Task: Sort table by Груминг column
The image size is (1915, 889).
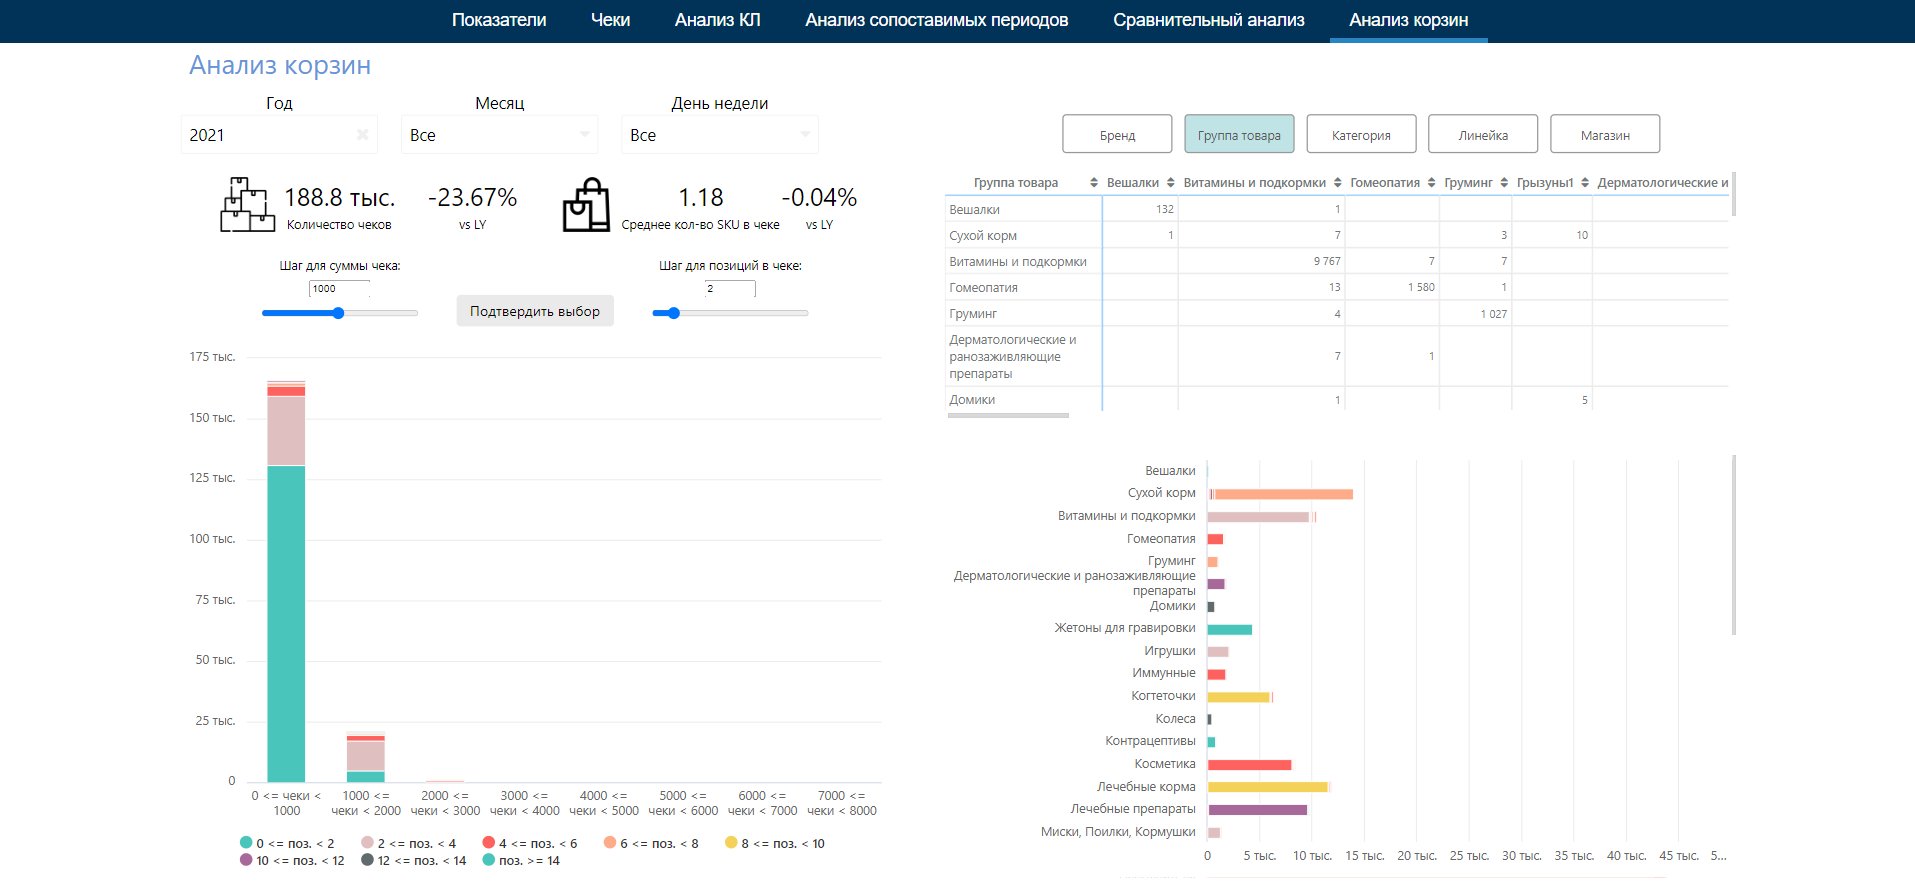Action: pos(1504,183)
